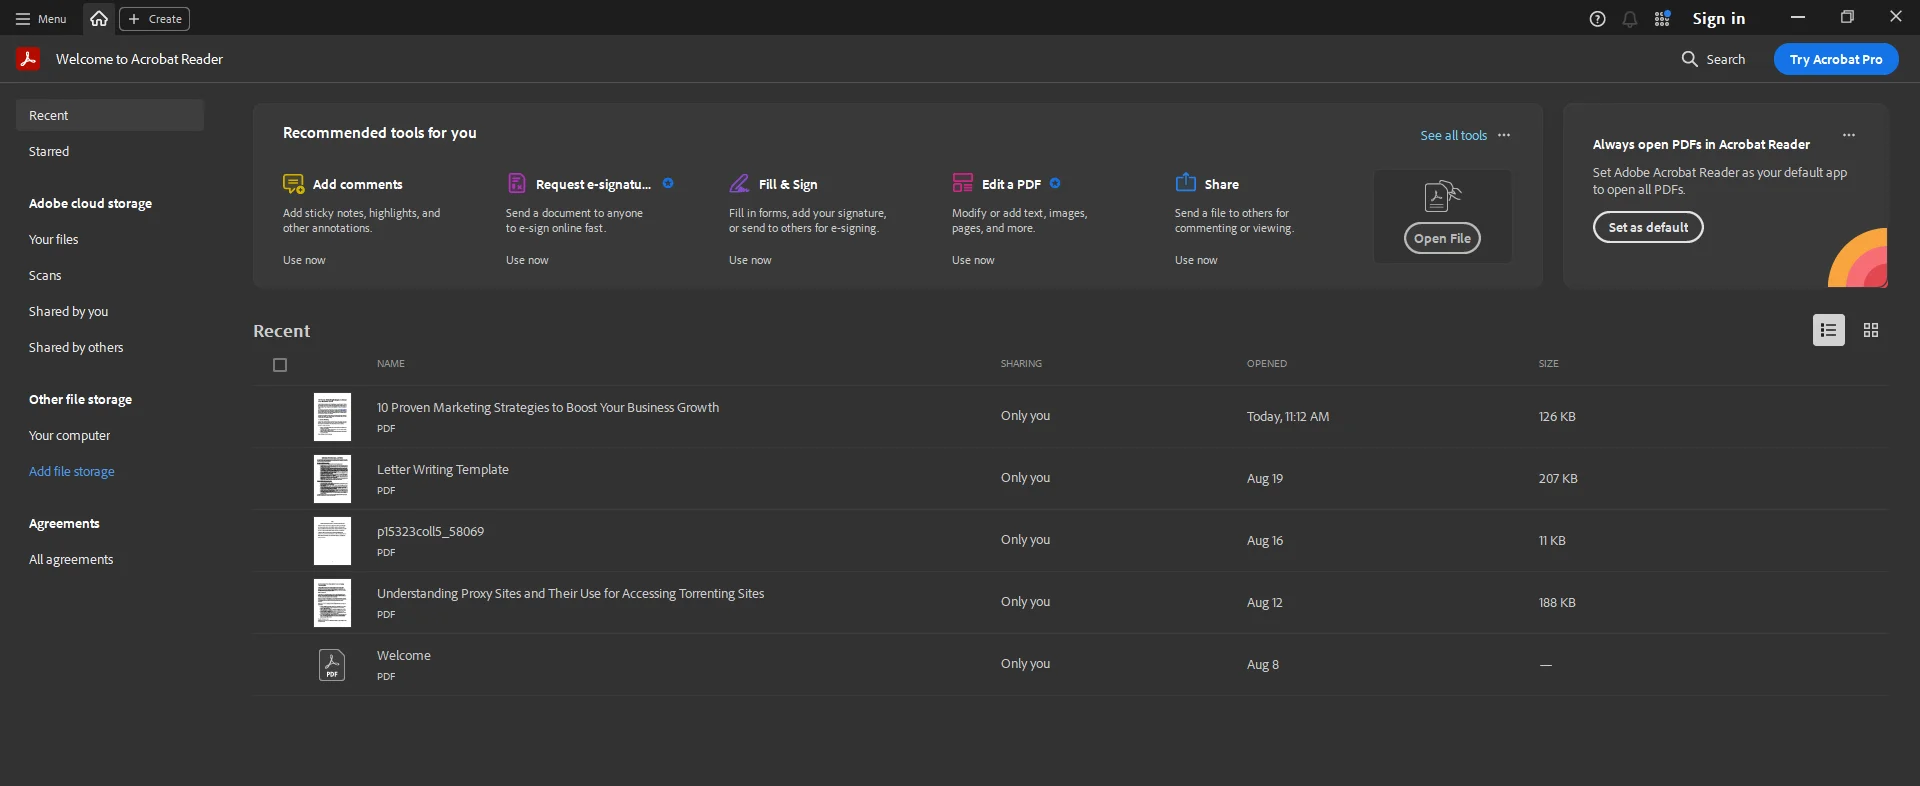Click Add file storage link
1920x786 pixels.
[72, 471]
